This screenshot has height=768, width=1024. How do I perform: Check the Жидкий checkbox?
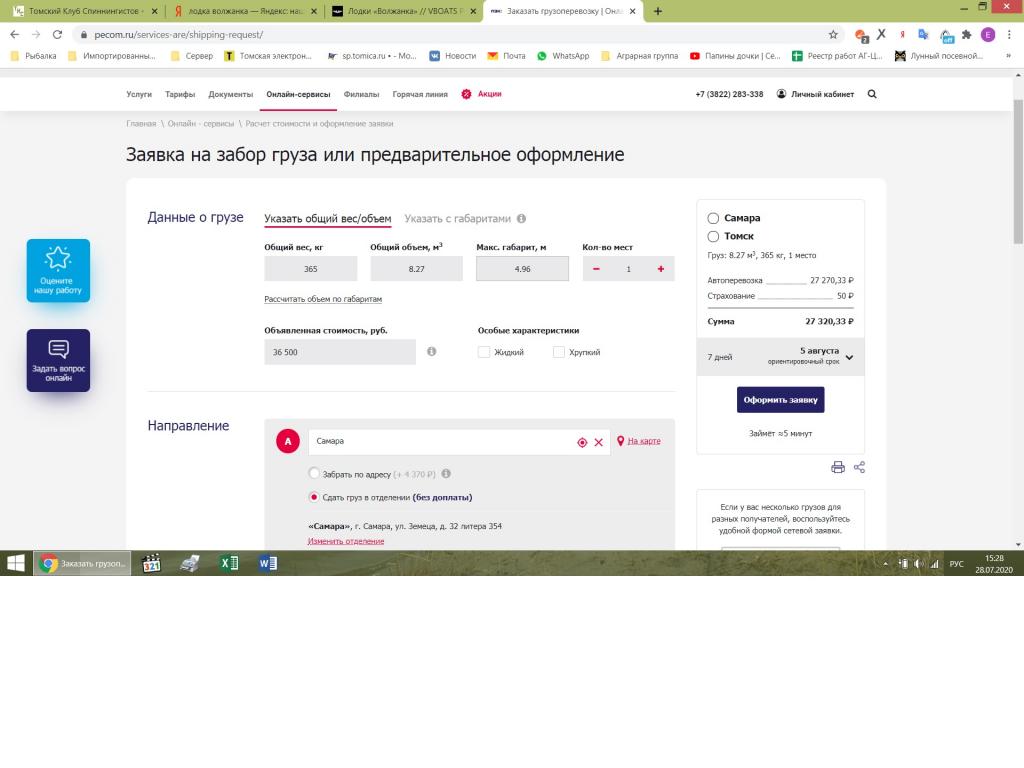click(484, 352)
